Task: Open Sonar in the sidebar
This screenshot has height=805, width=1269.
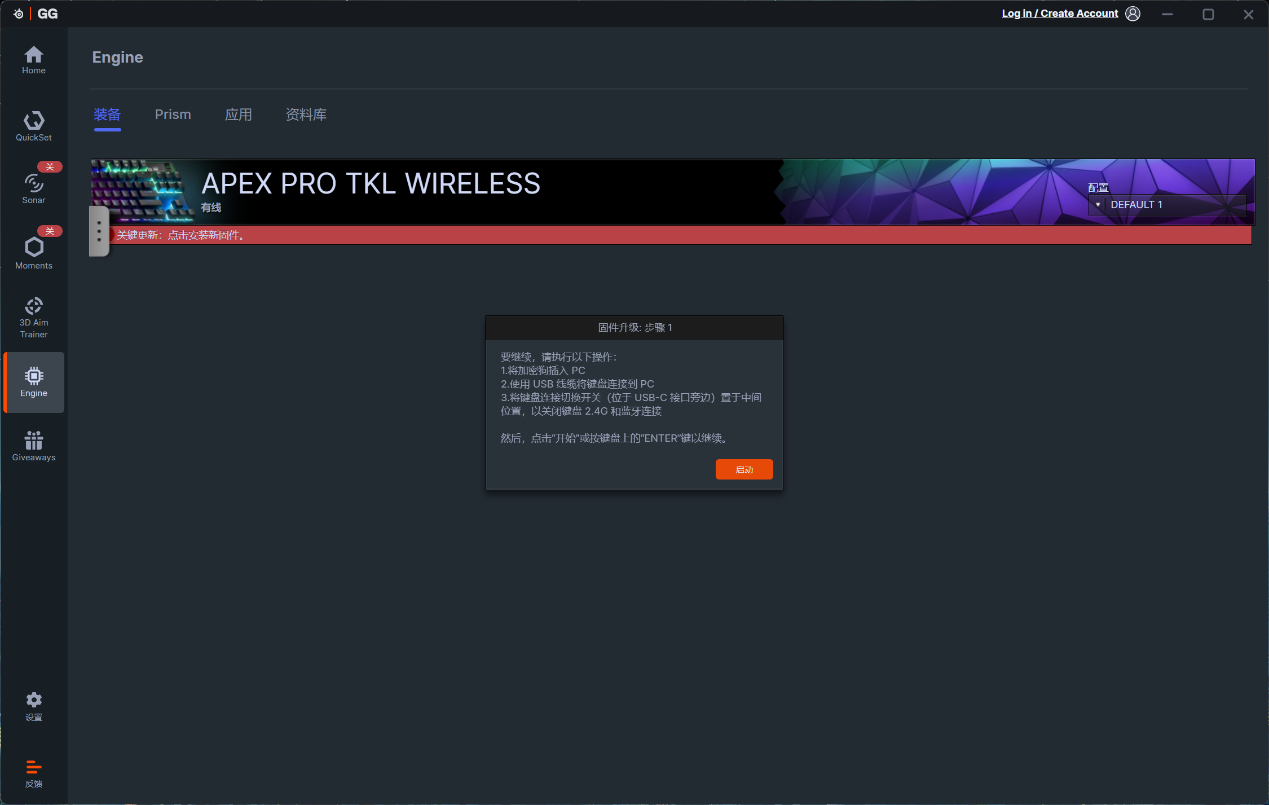Action: pyautogui.click(x=34, y=188)
